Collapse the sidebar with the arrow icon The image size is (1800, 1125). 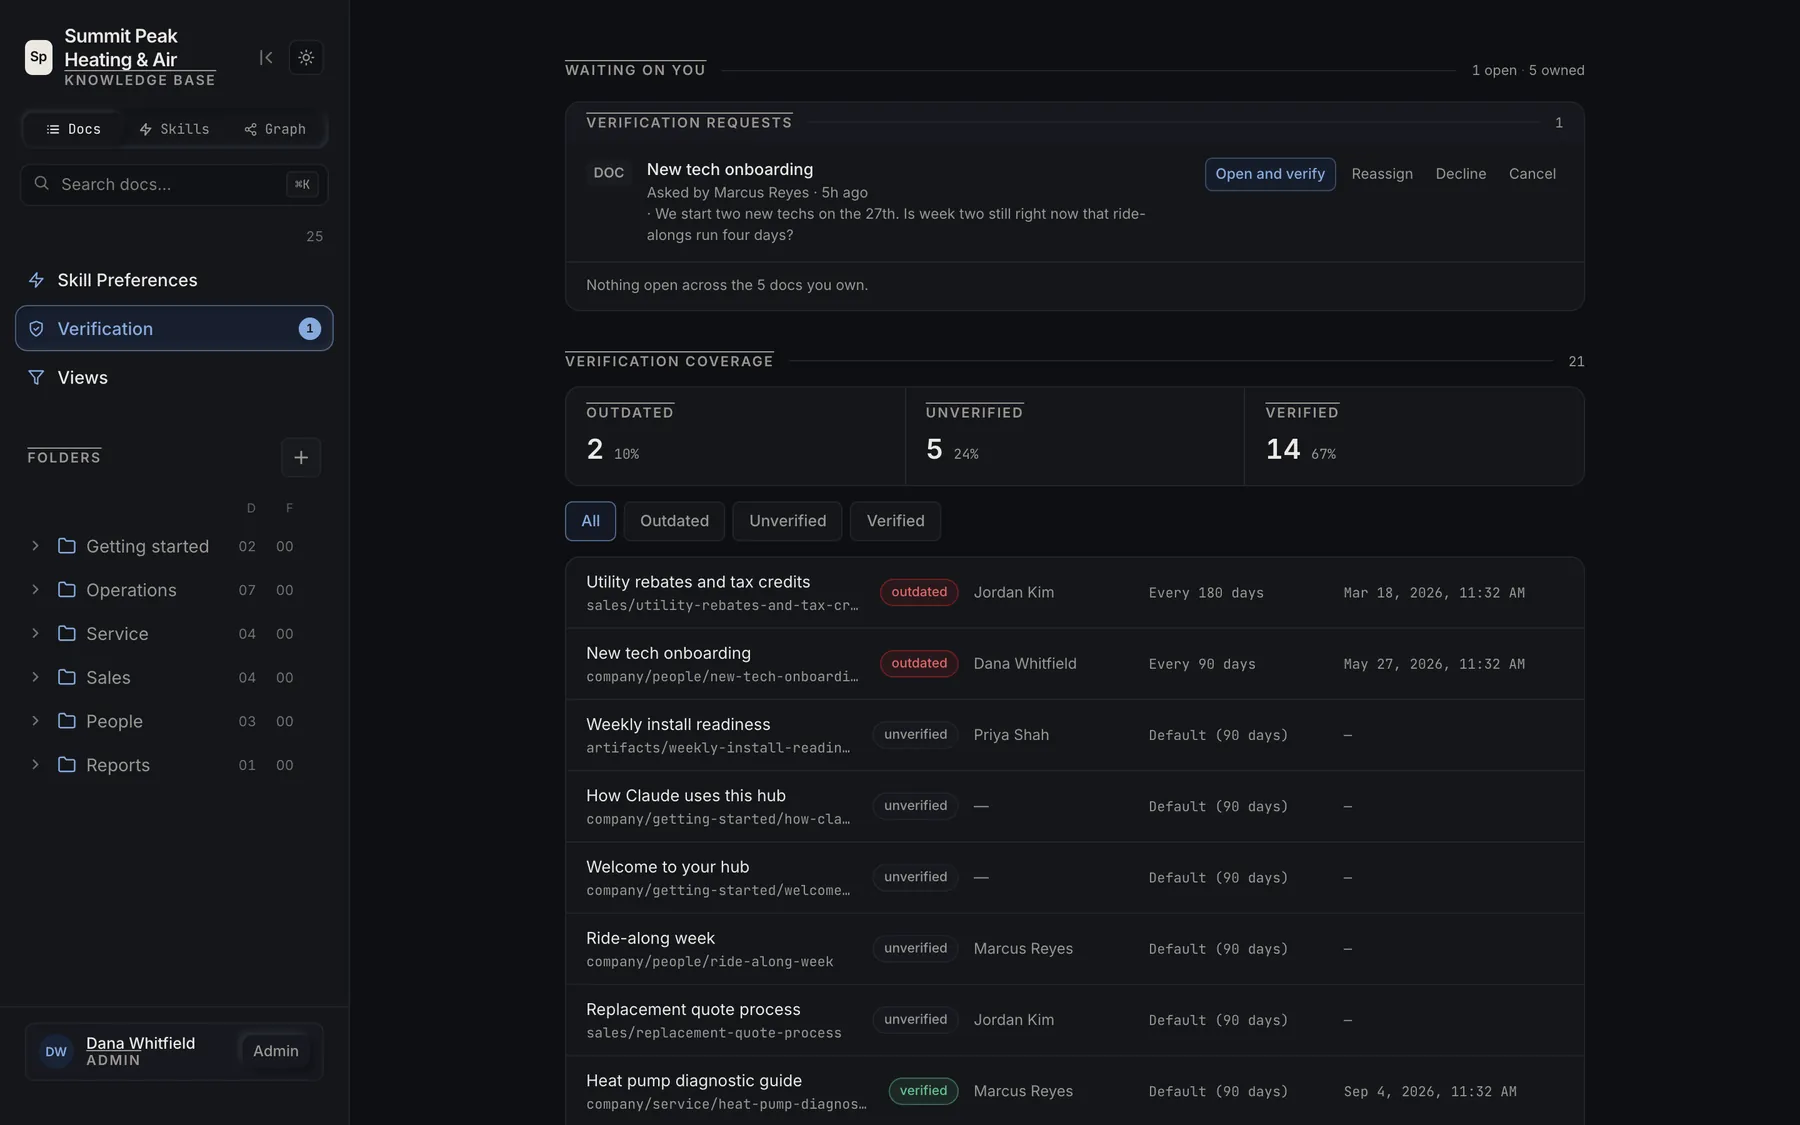265,58
